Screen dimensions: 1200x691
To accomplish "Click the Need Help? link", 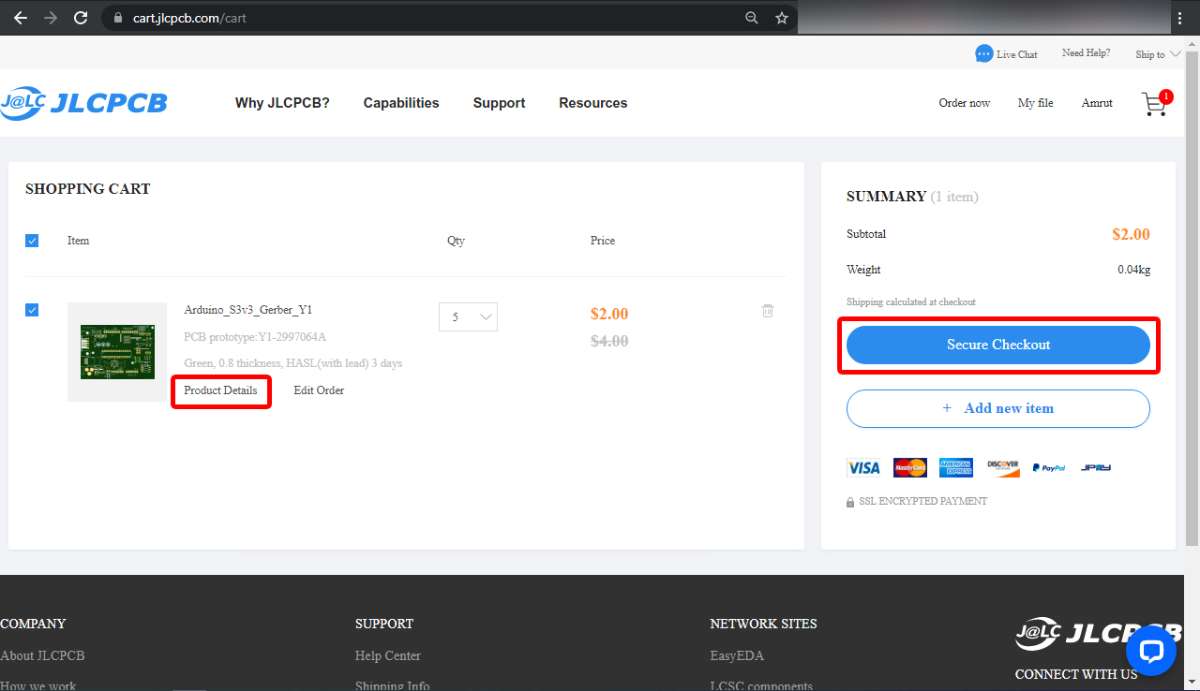I will [1086, 53].
